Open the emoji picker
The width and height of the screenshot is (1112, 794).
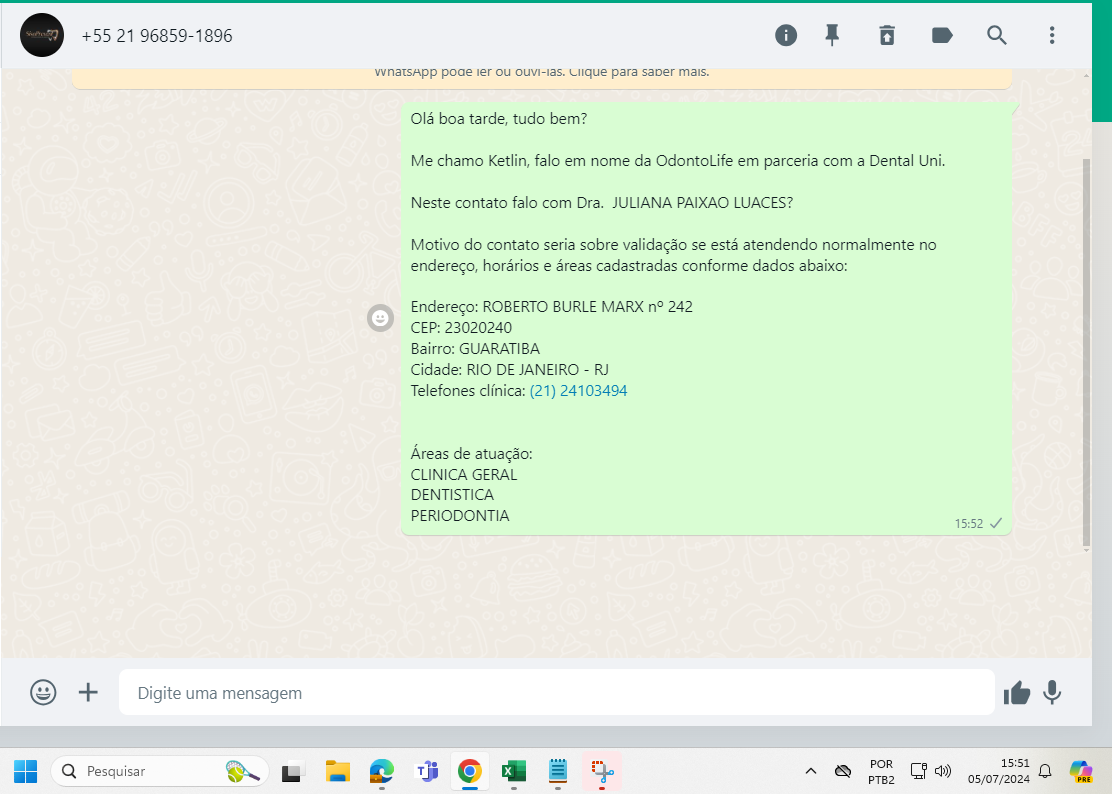[x=43, y=692]
